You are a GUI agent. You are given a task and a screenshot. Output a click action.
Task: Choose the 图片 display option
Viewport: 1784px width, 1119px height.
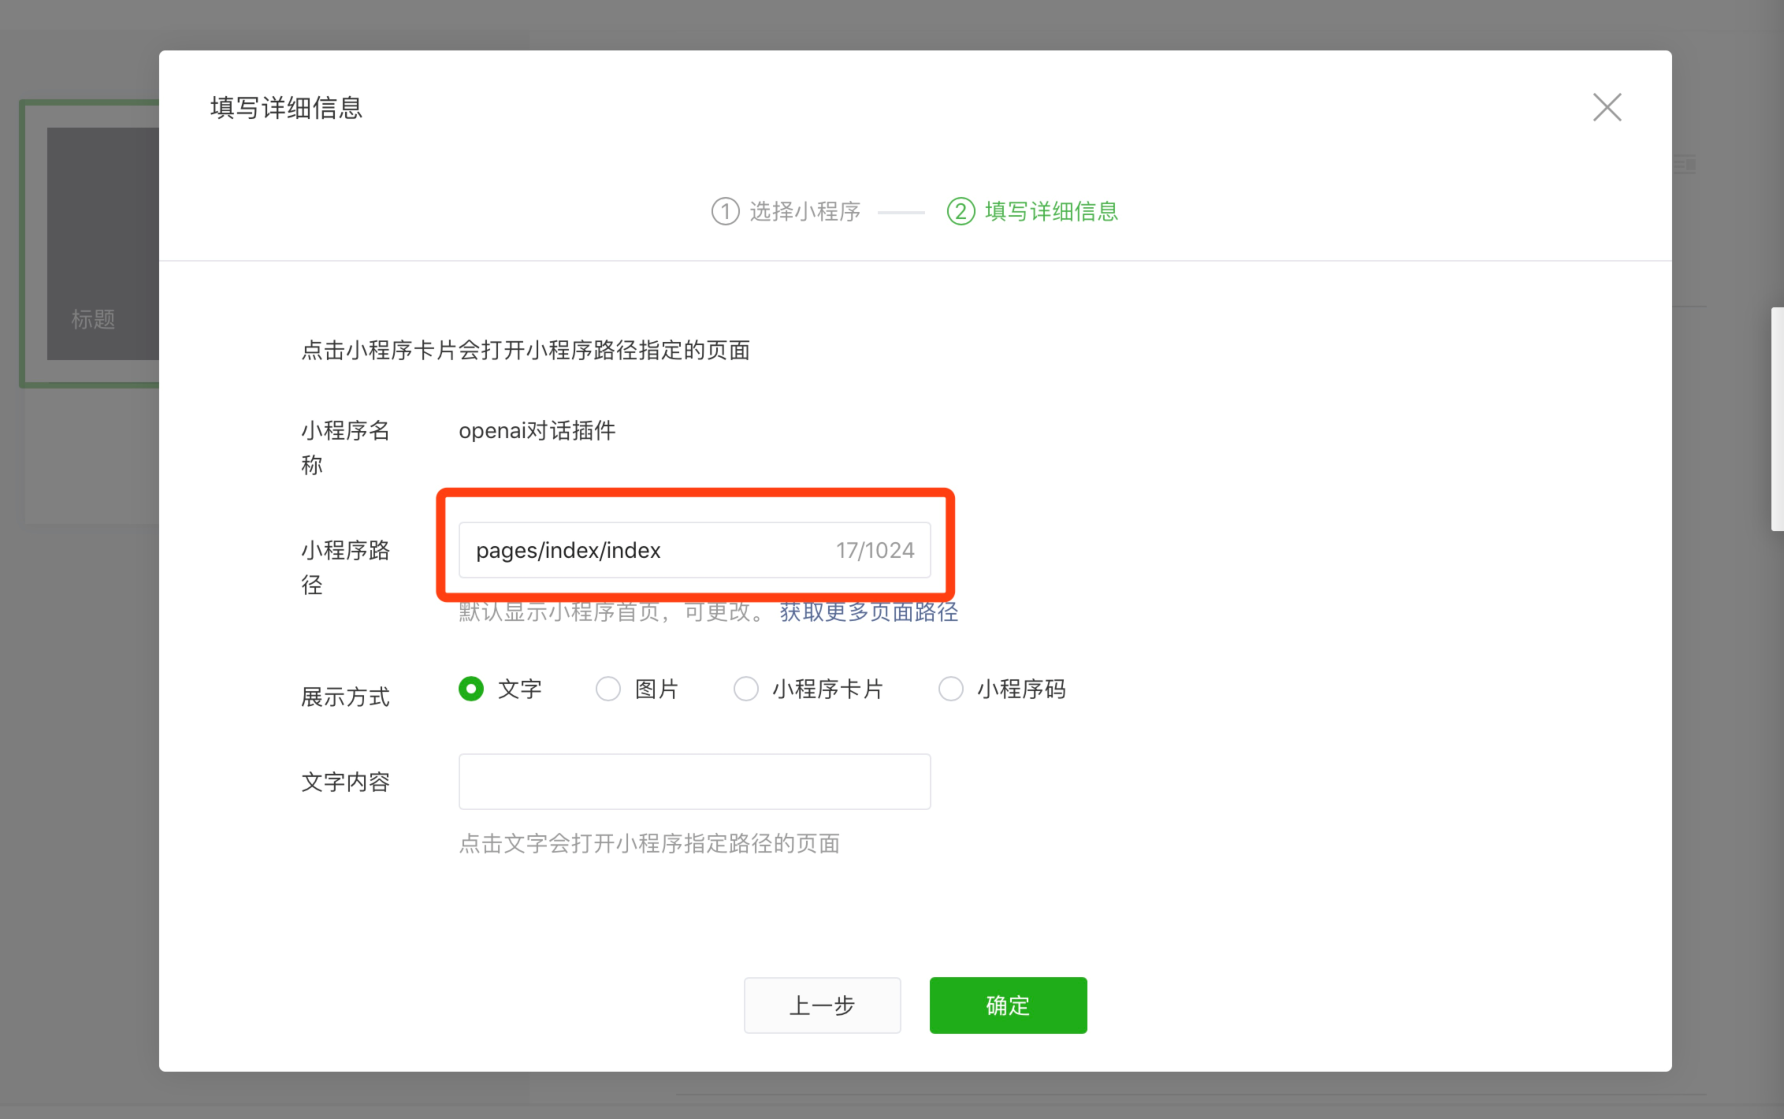608,689
